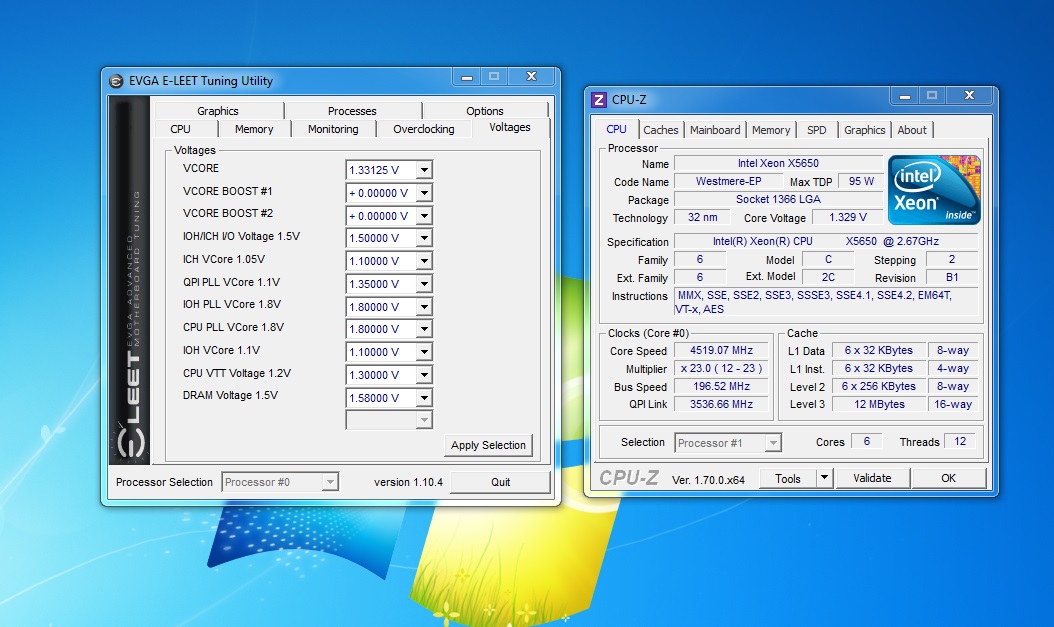Image resolution: width=1054 pixels, height=627 pixels.
Task: Expand the QPI PLL VCore dropdown
Action: [423, 284]
